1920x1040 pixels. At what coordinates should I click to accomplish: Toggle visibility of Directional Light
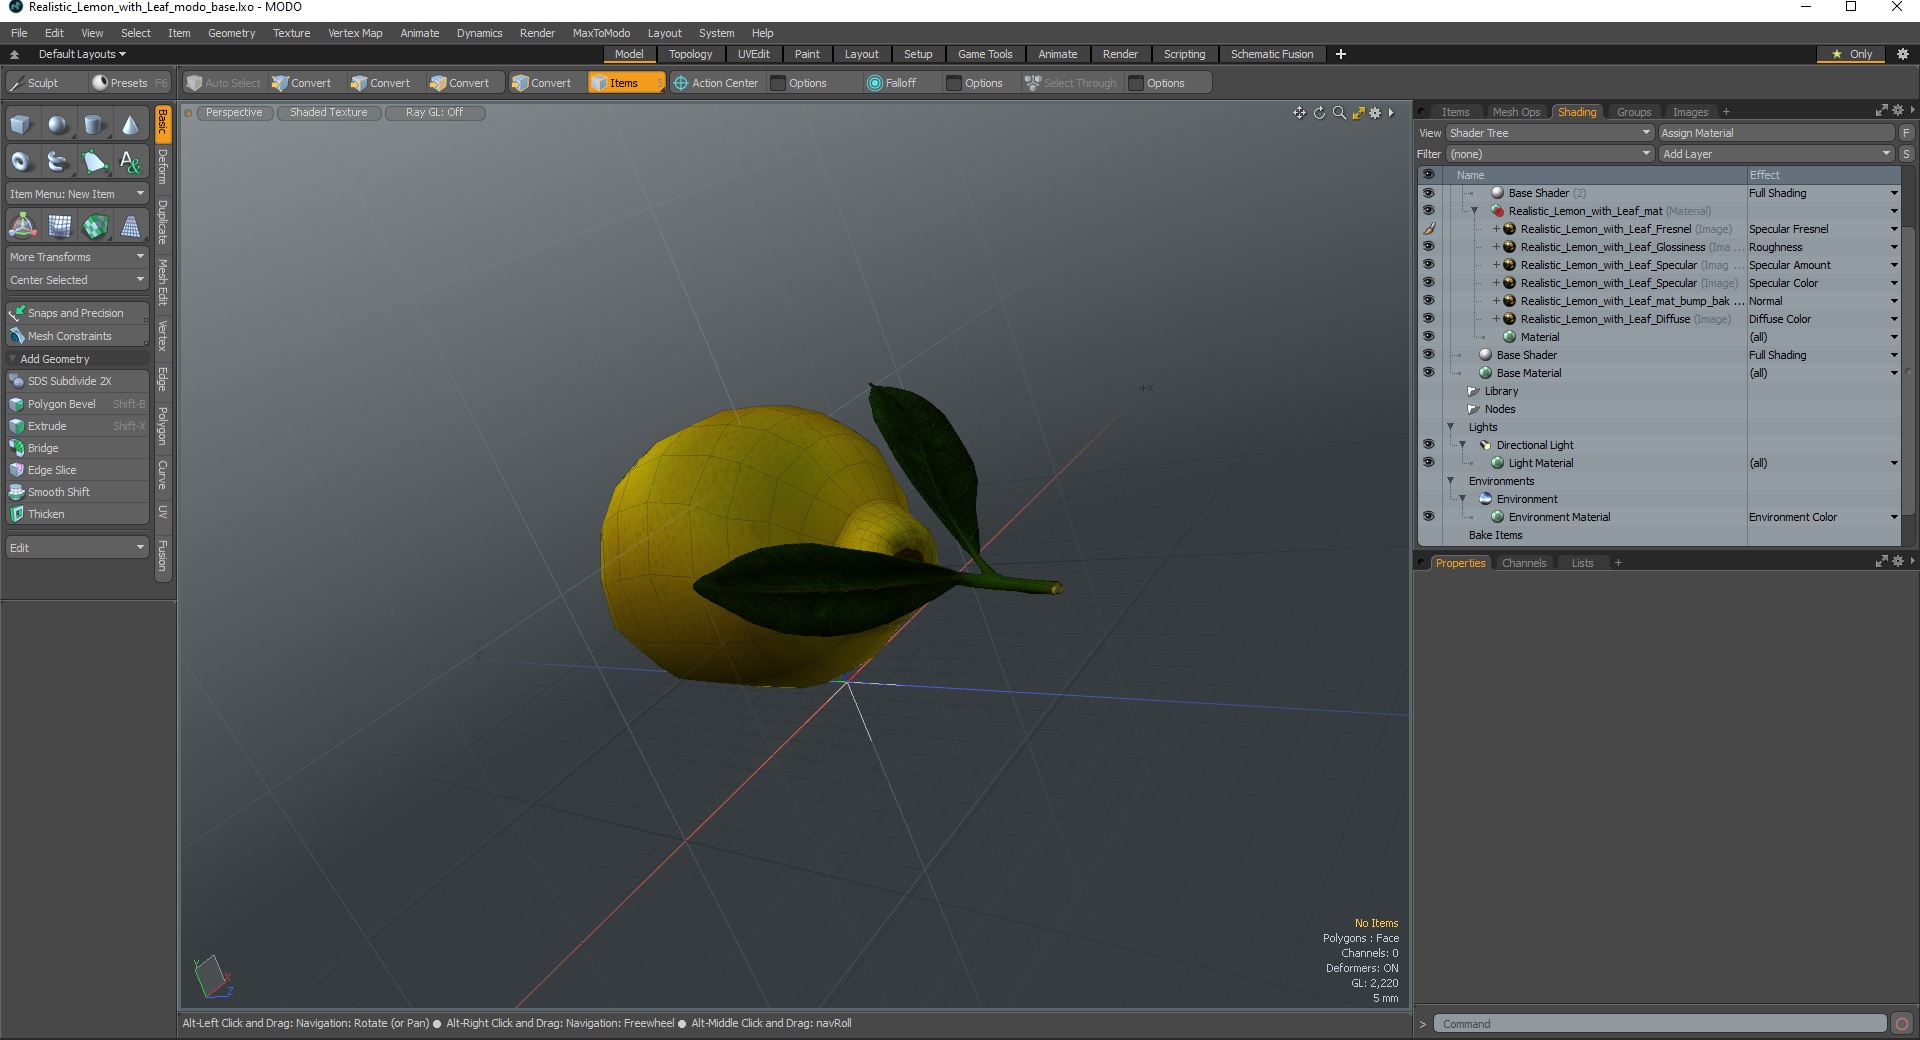[x=1428, y=445]
